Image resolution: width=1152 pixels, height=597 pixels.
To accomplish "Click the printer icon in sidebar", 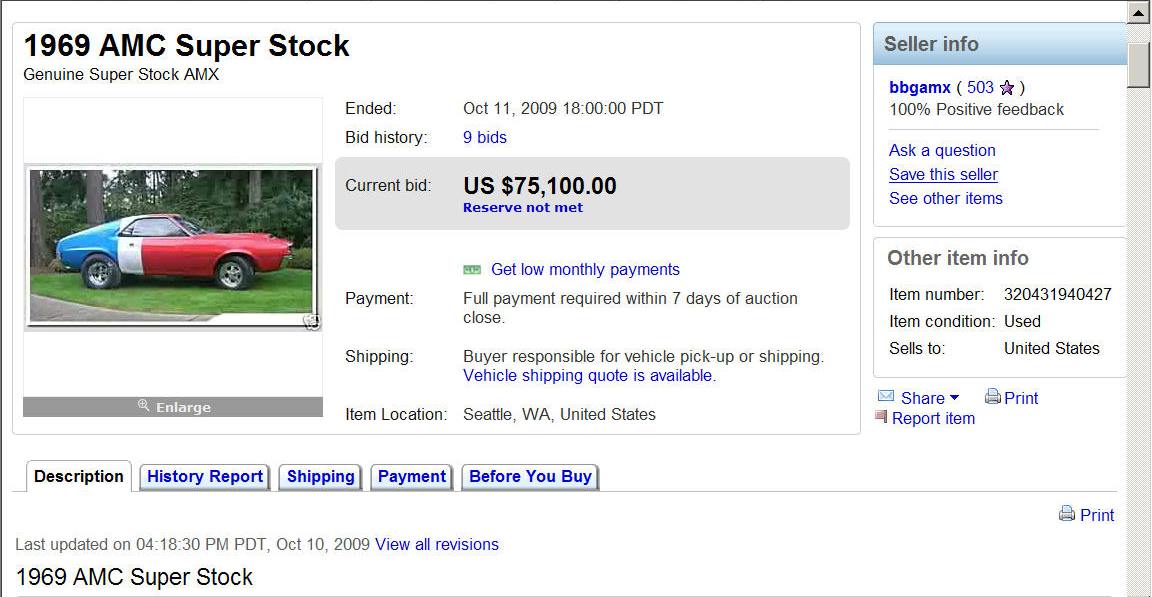I will (993, 397).
